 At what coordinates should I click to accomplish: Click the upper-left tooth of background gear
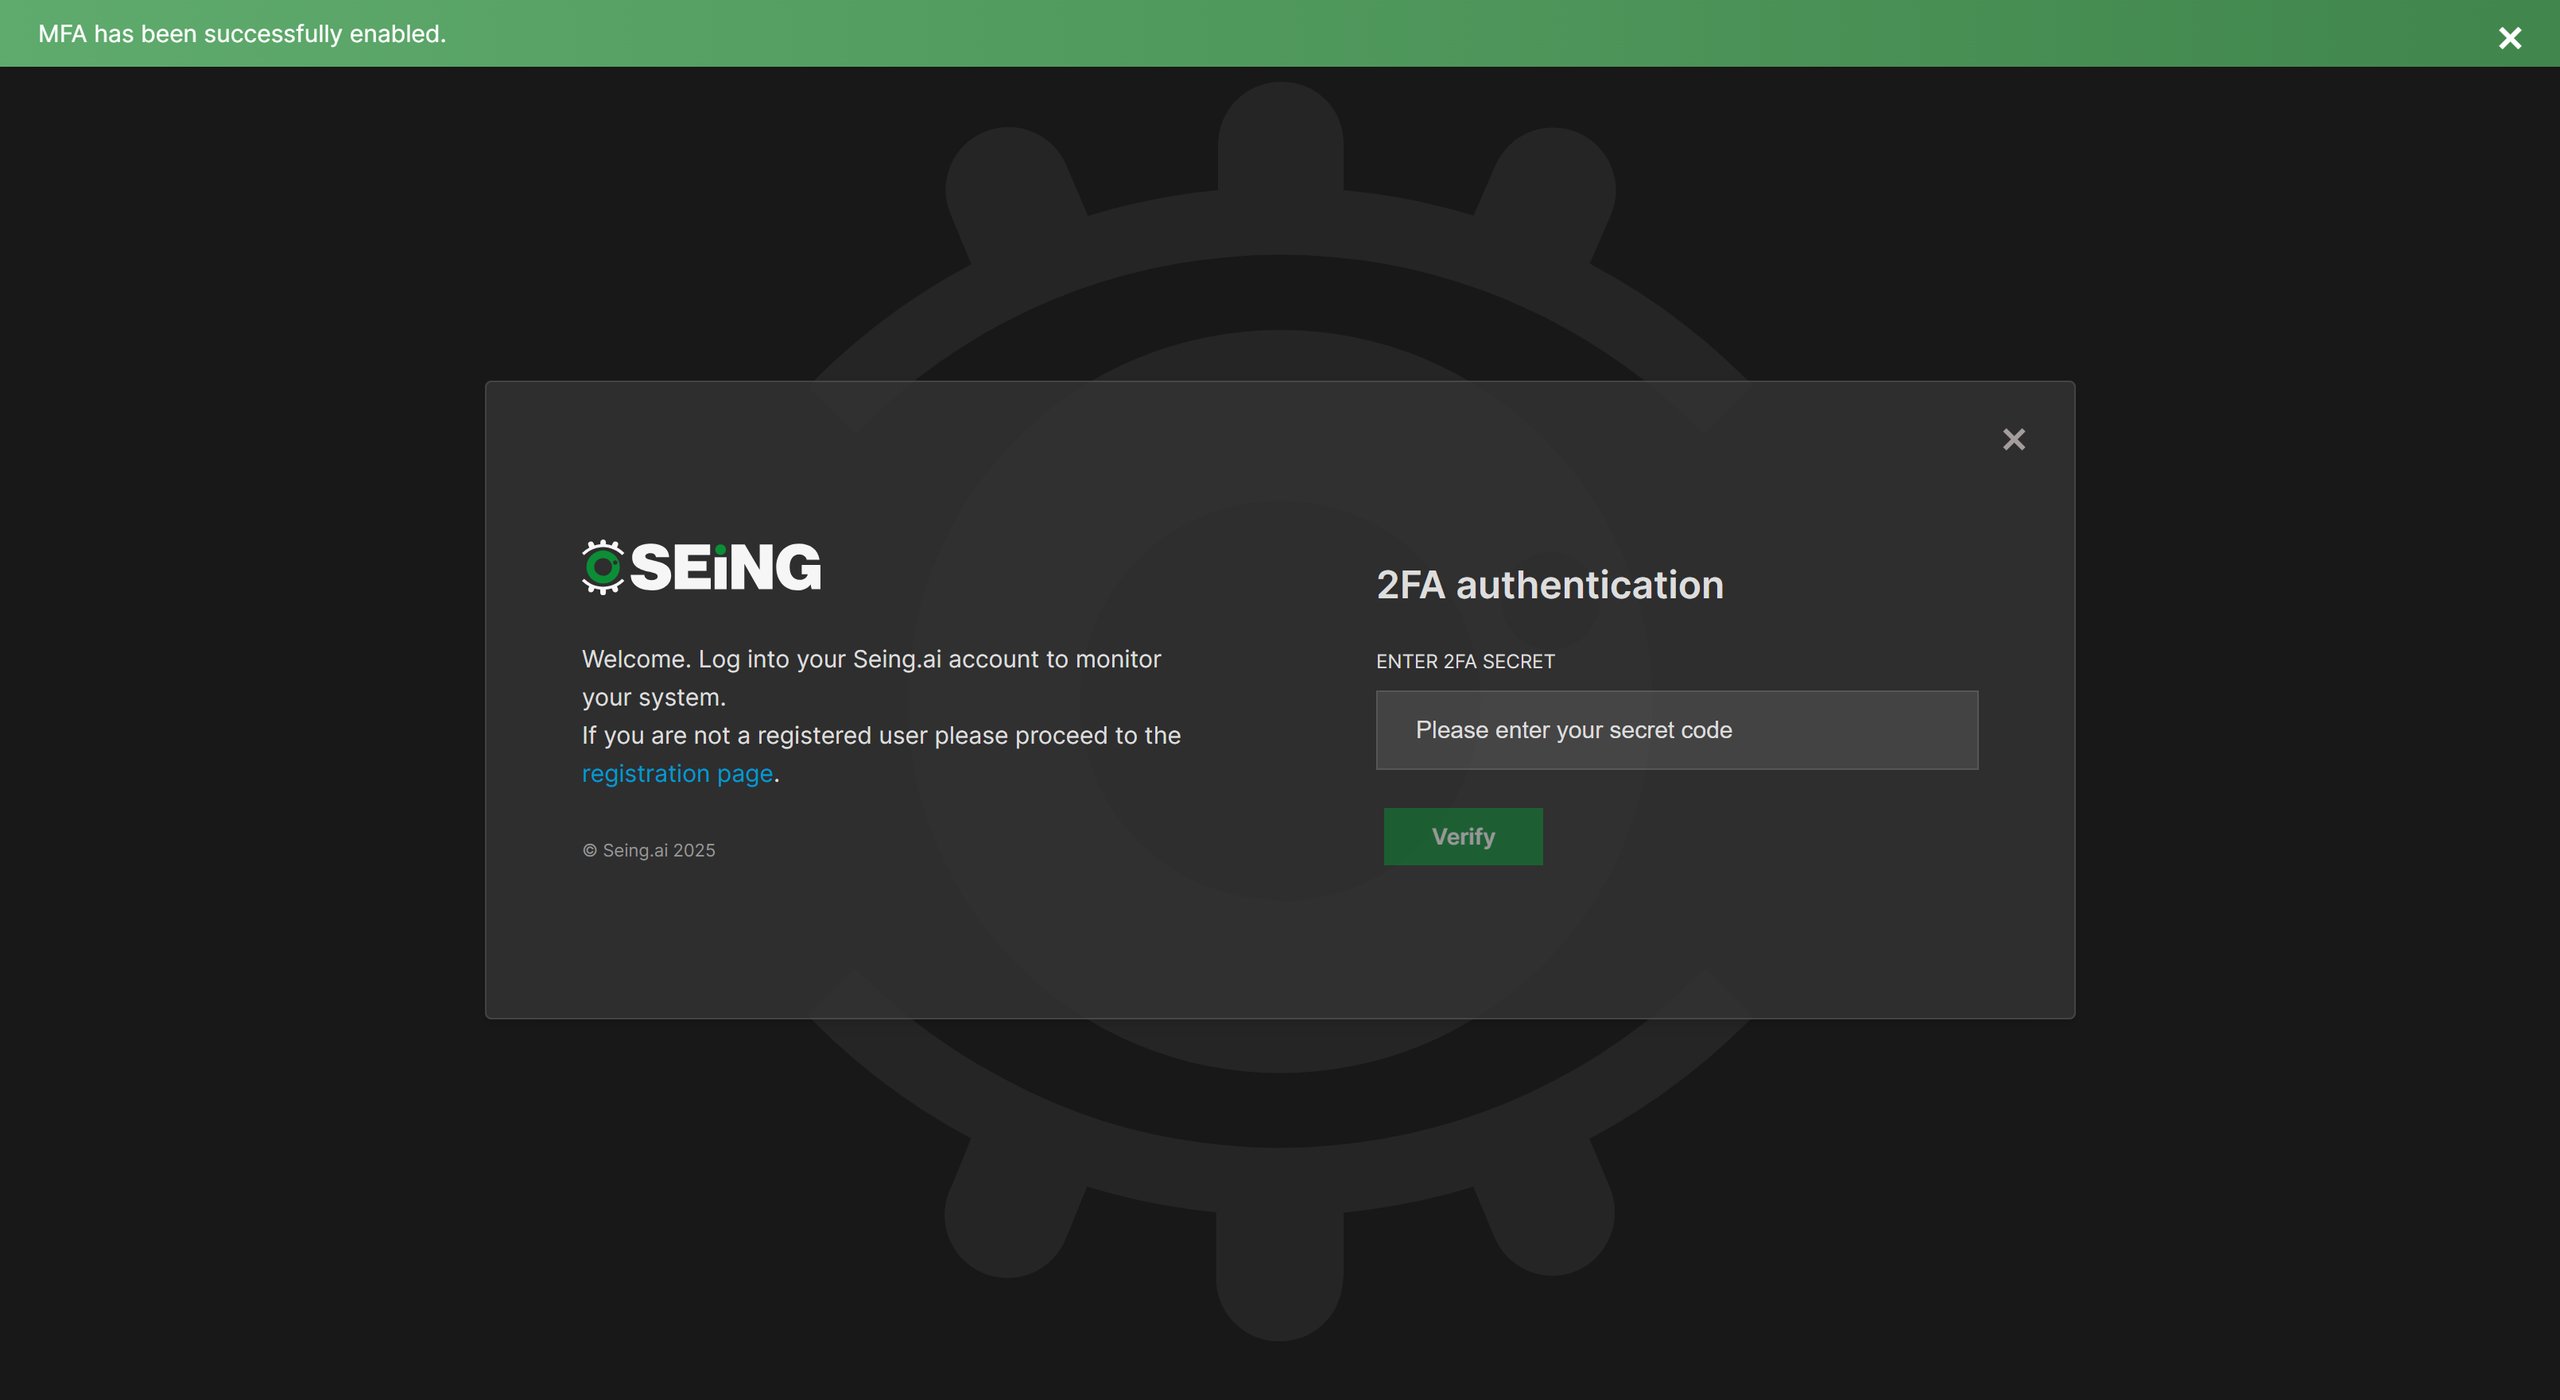coord(1012,190)
